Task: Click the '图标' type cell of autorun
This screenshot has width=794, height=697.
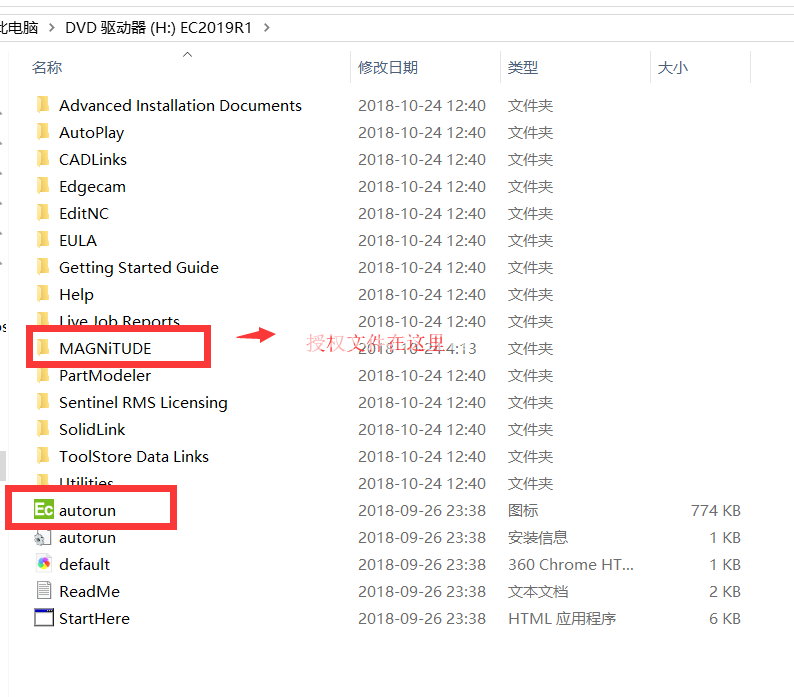Action: 523,511
